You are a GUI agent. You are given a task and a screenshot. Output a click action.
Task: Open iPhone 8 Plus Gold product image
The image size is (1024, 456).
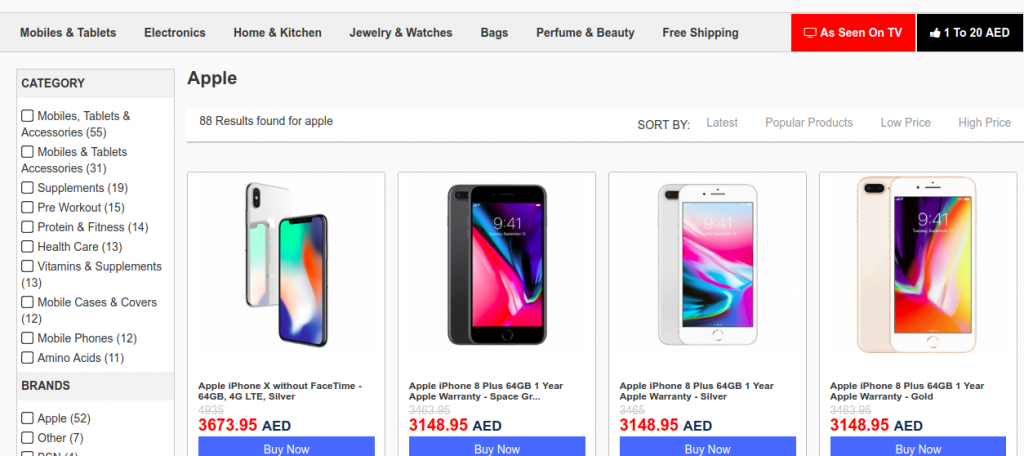pos(918,265)
